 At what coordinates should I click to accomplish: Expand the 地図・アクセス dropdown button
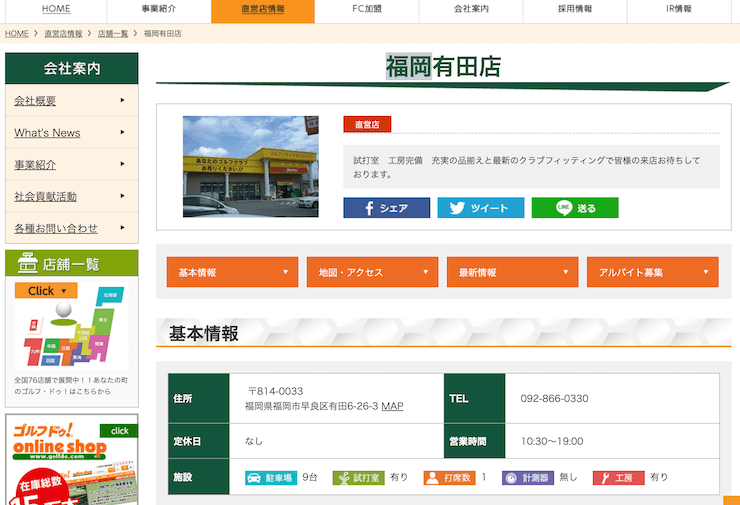pyautogui.click(x=372, y=272)
